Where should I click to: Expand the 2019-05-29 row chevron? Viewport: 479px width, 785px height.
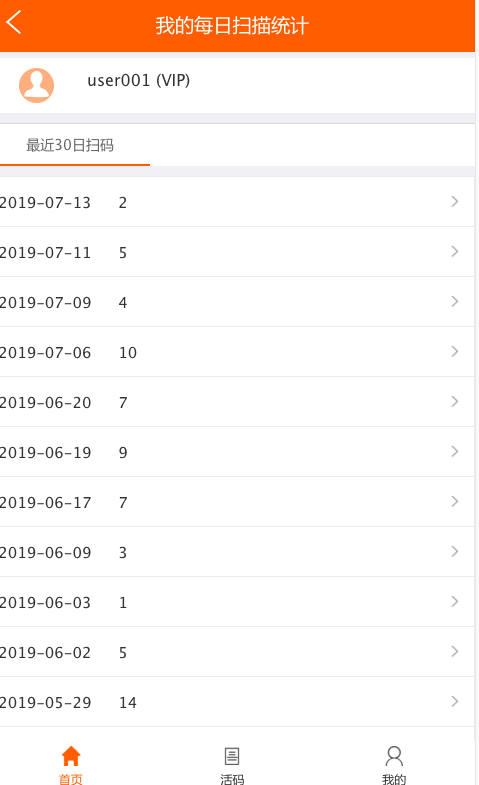[454, 701]
